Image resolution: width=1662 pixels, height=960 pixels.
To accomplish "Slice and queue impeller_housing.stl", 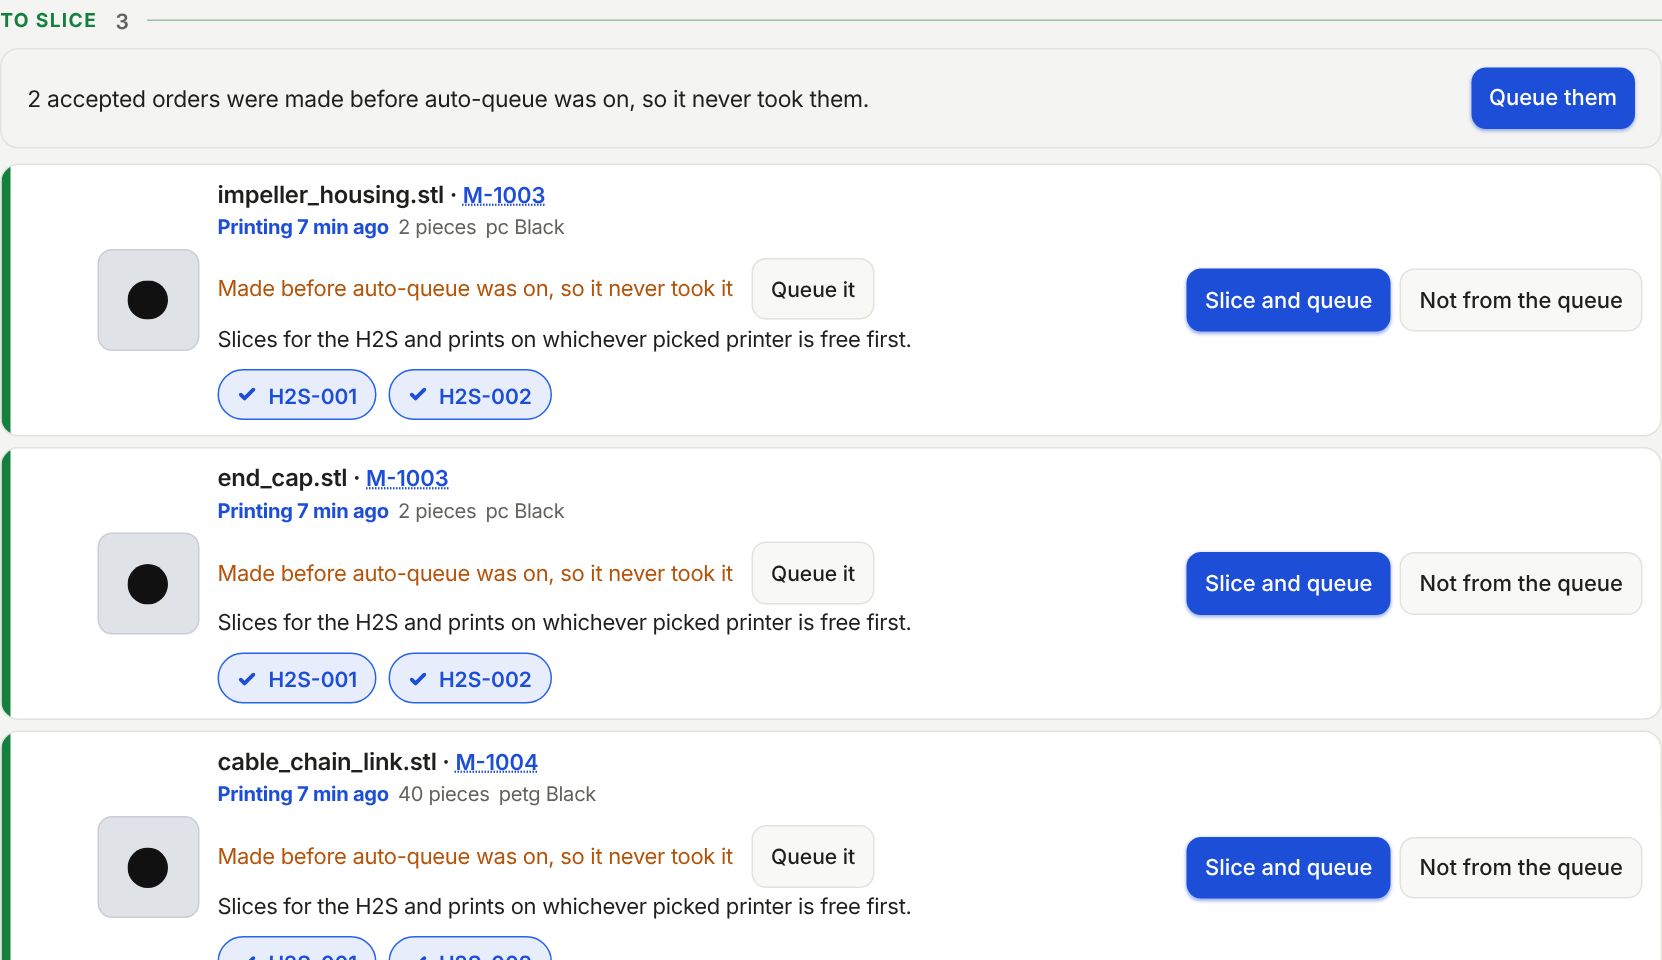I will (x=1288, y=300).
